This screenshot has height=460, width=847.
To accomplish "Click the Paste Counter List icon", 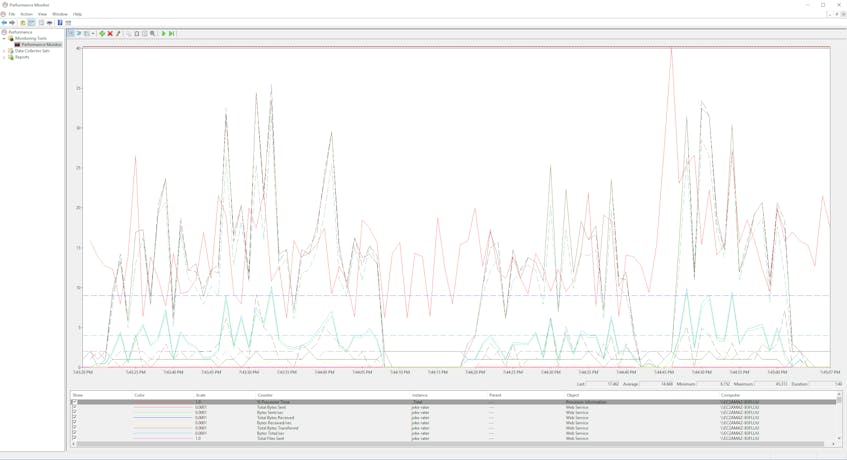I will coord(137,33).
